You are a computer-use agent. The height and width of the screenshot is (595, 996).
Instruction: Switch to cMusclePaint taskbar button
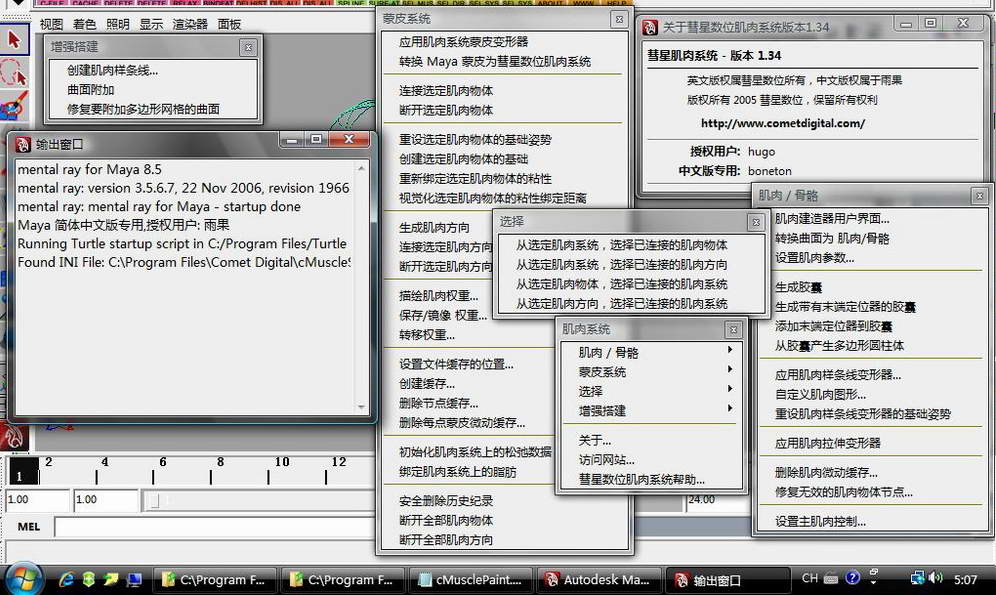470,580
